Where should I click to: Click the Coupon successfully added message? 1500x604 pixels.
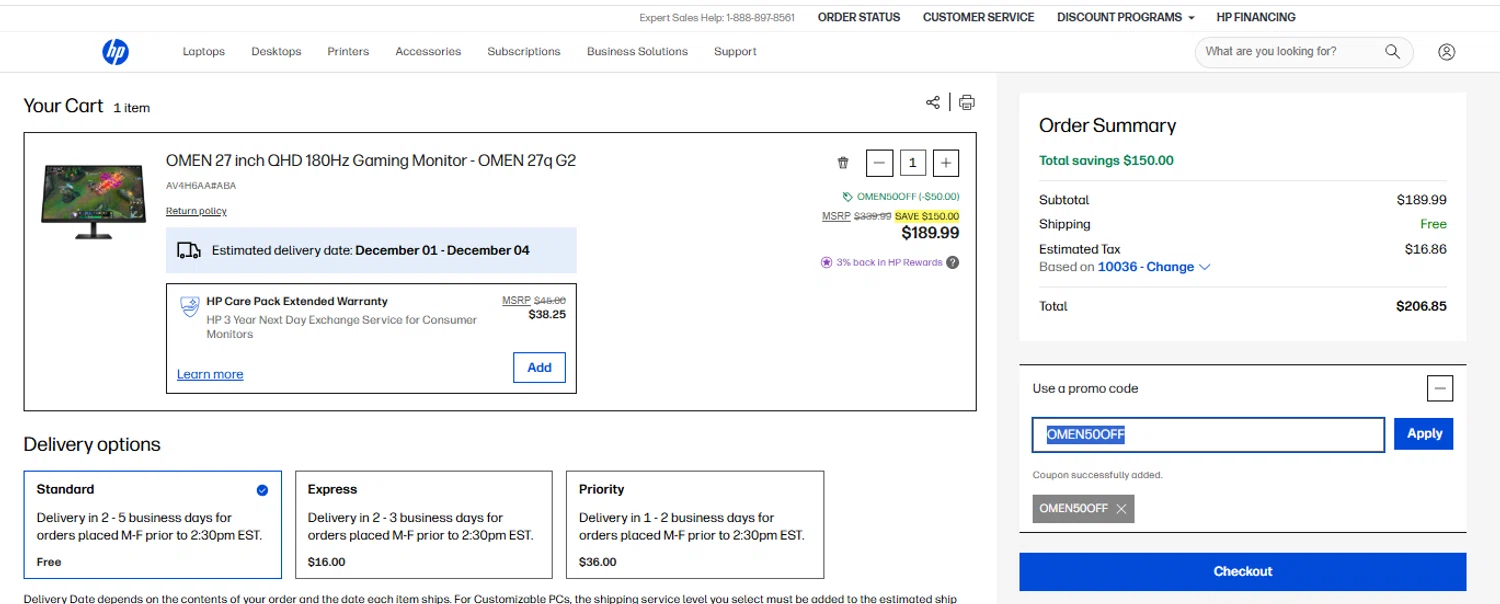point(1098,475)
